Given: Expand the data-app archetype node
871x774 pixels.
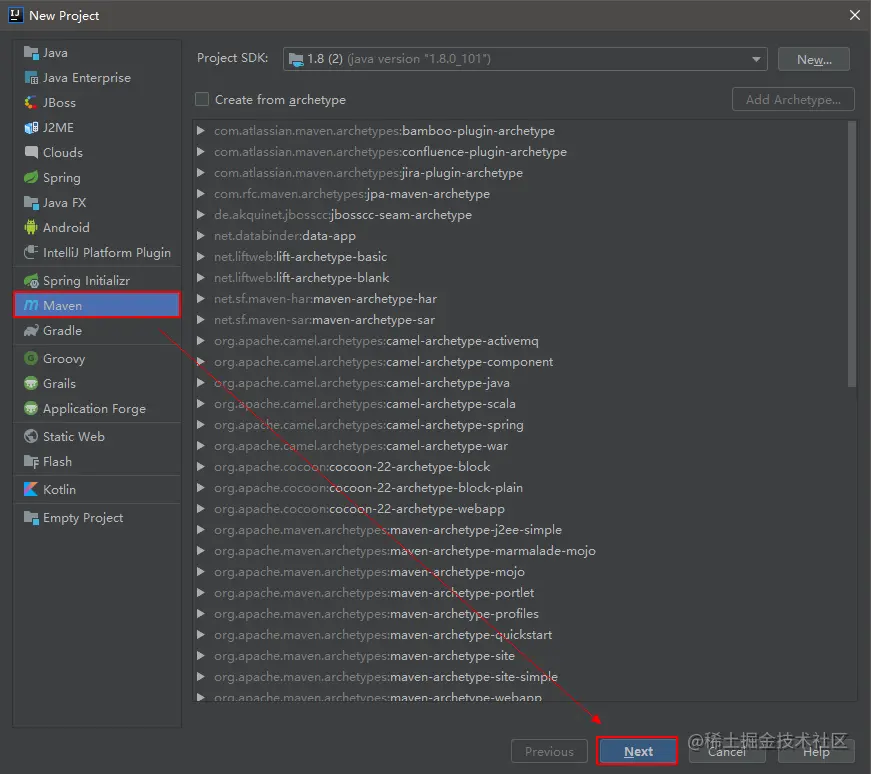Looking at the screenshot, I should pyautogui.click(x=201, y=236).
